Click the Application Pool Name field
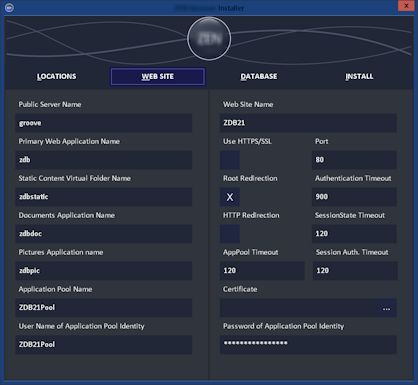Screen dimensions: 418x385 104,307
